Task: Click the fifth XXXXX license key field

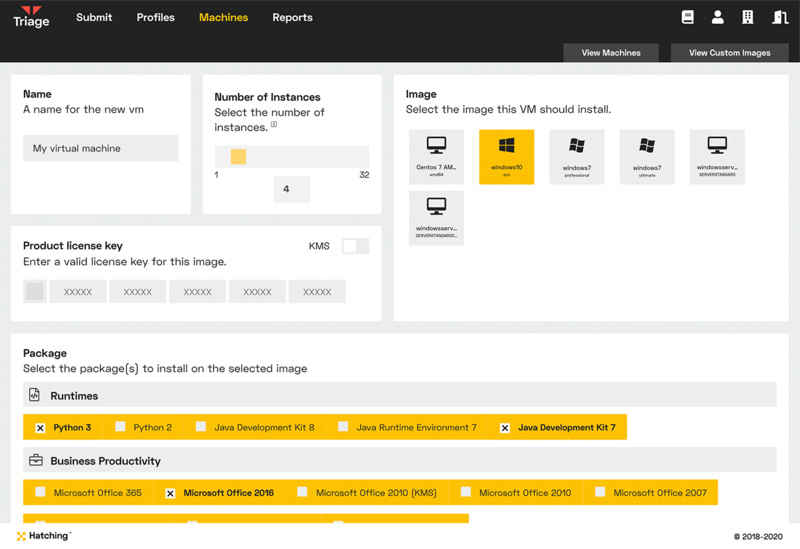Action: coord(317,292)
